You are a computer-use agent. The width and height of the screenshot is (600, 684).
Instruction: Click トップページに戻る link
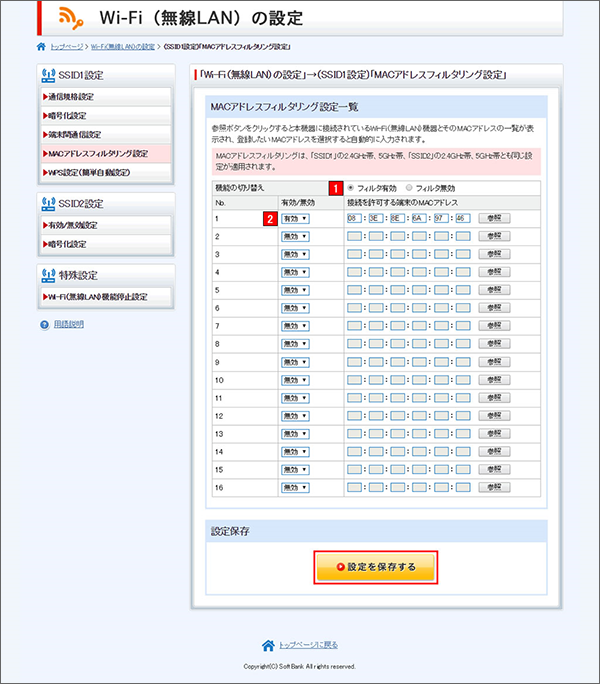[309, 645]
